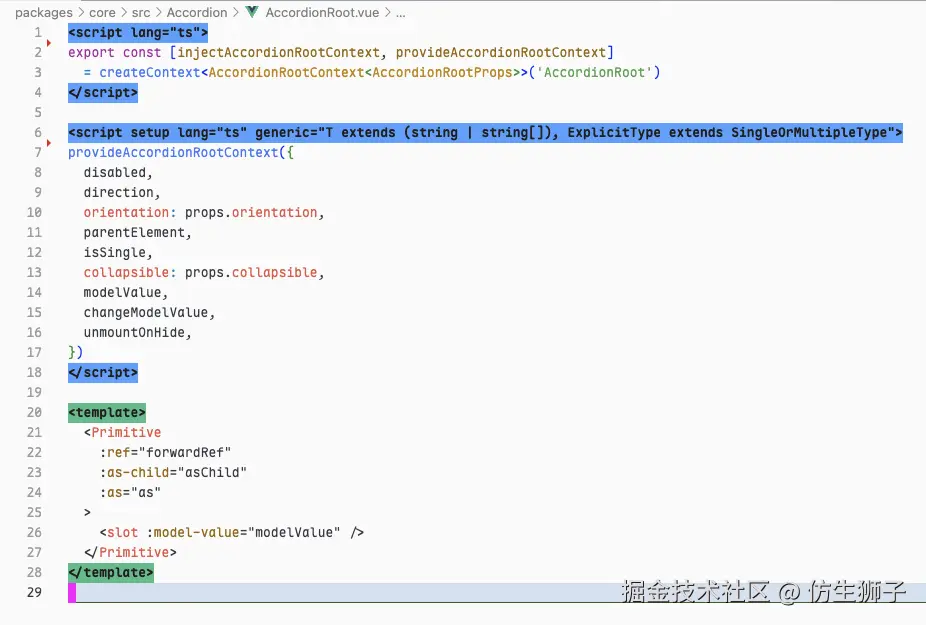
Task: Click the 'AccordionRoot' string literal
Action: (x=594, y=72)
